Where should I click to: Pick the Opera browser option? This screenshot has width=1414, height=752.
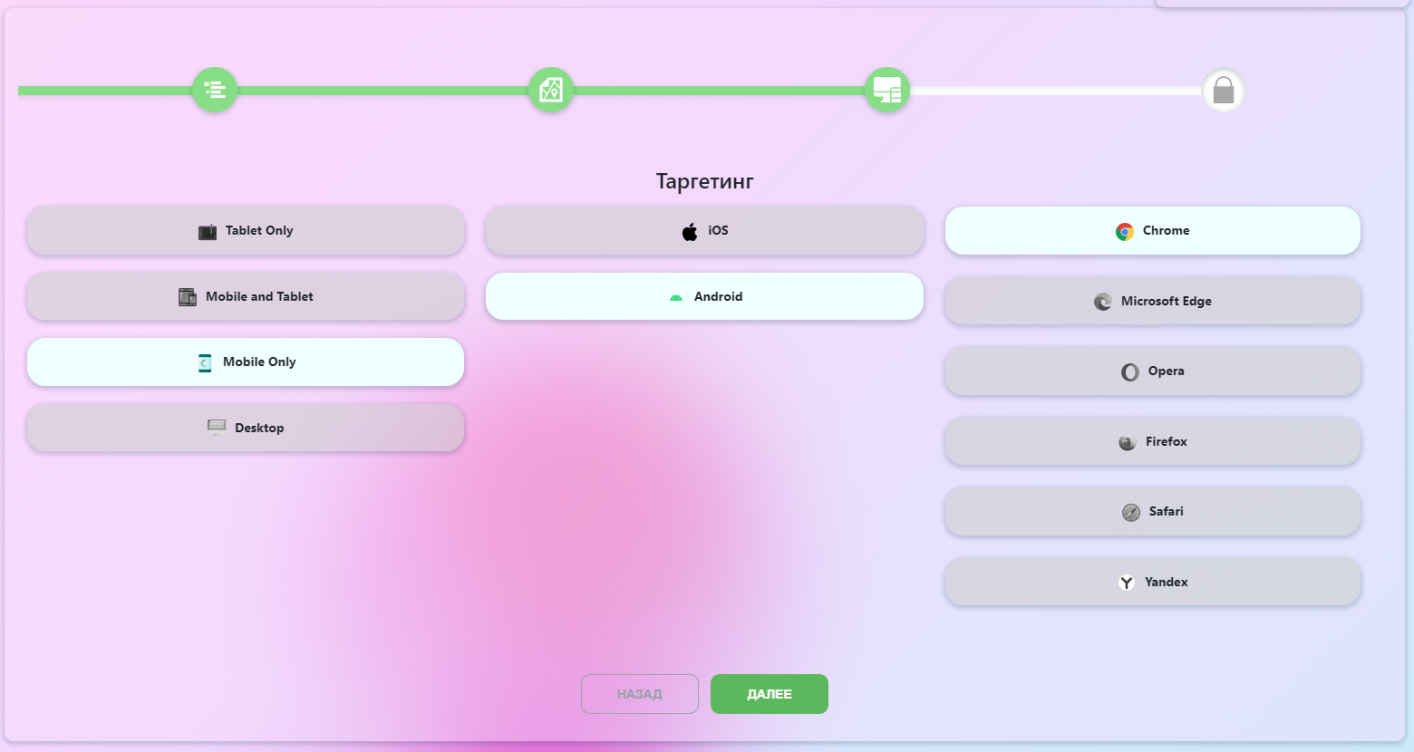(1153, 371)
